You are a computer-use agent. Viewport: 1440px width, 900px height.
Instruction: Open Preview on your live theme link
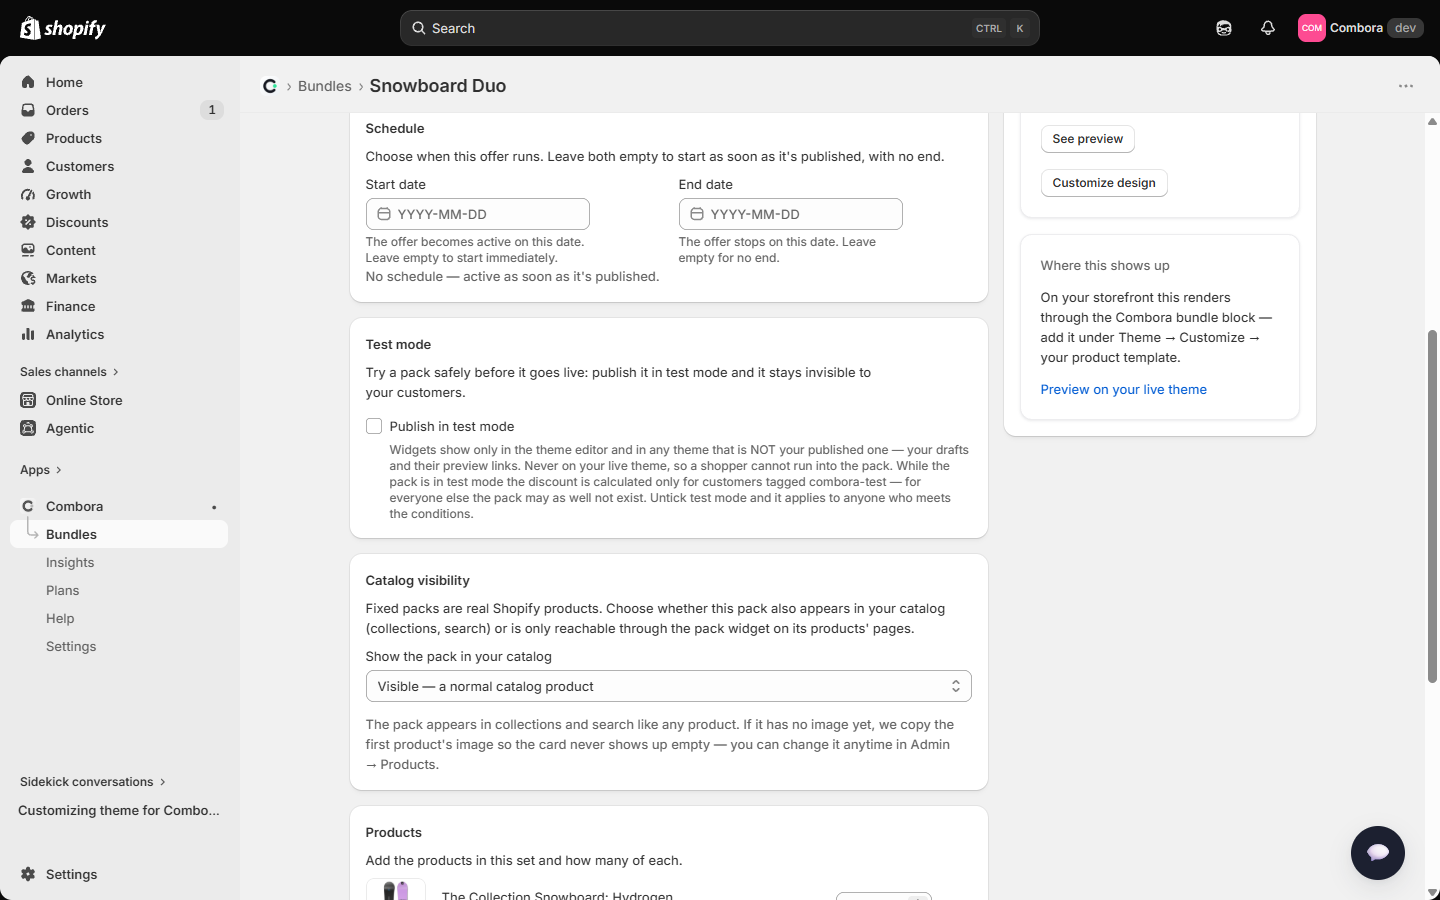pos(1123,390)
